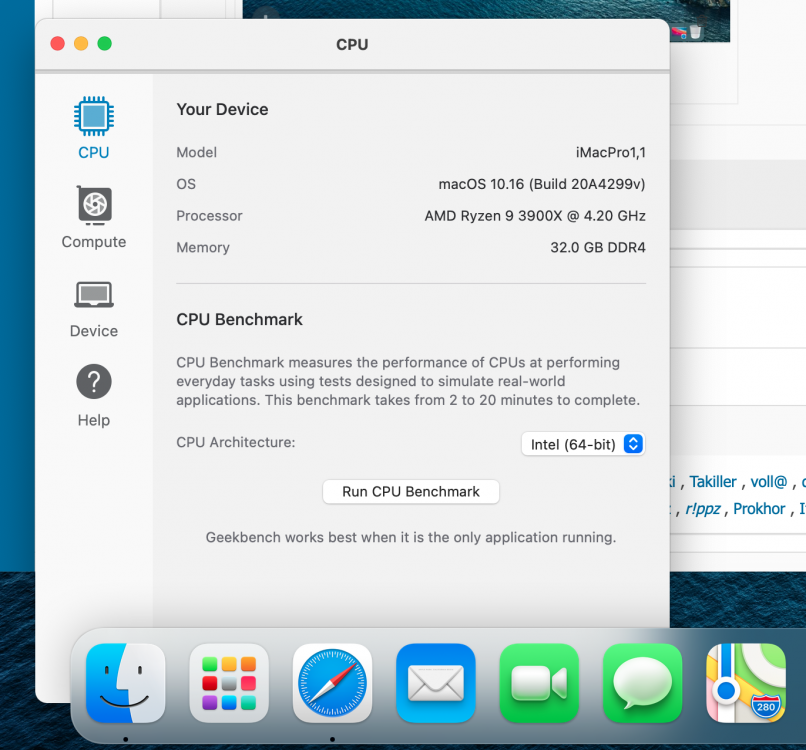The height and width of the screenshot is (750, 806).
Task: Open Mail from the Dock
Action: click(436, 683)
